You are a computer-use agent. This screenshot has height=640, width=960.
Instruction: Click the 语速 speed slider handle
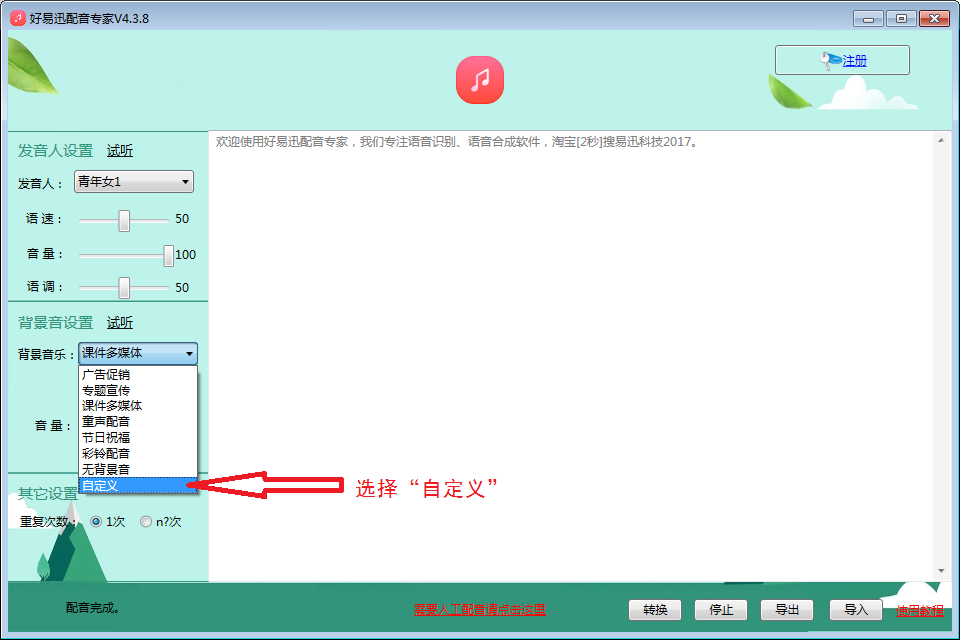click(x=124, y=220)
